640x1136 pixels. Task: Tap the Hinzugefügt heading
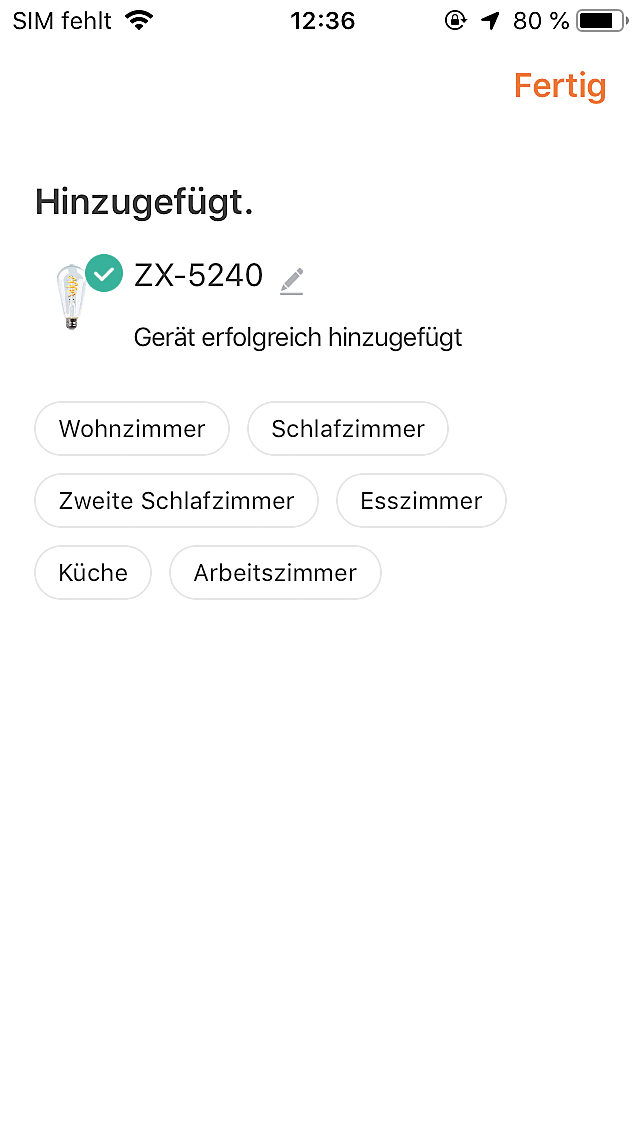pos(144,202)
